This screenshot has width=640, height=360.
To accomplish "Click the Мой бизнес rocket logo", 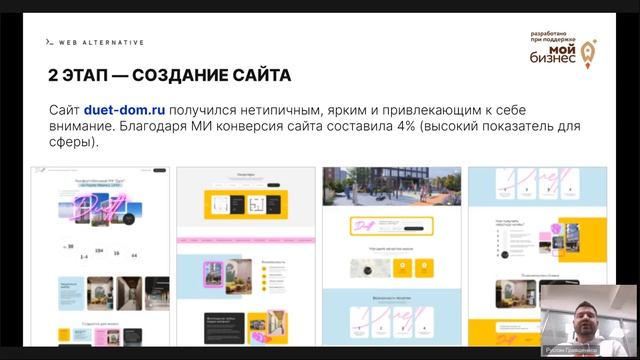I will [x=588, y=54].
